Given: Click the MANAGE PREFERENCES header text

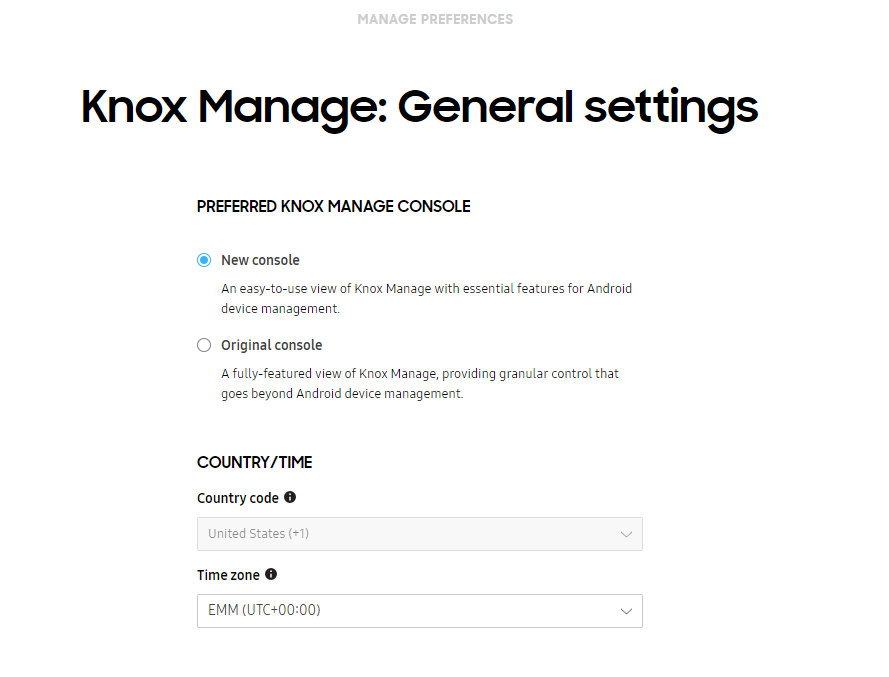Looking at the screenshot, I should pyautogui.click(x=435, y=19).
